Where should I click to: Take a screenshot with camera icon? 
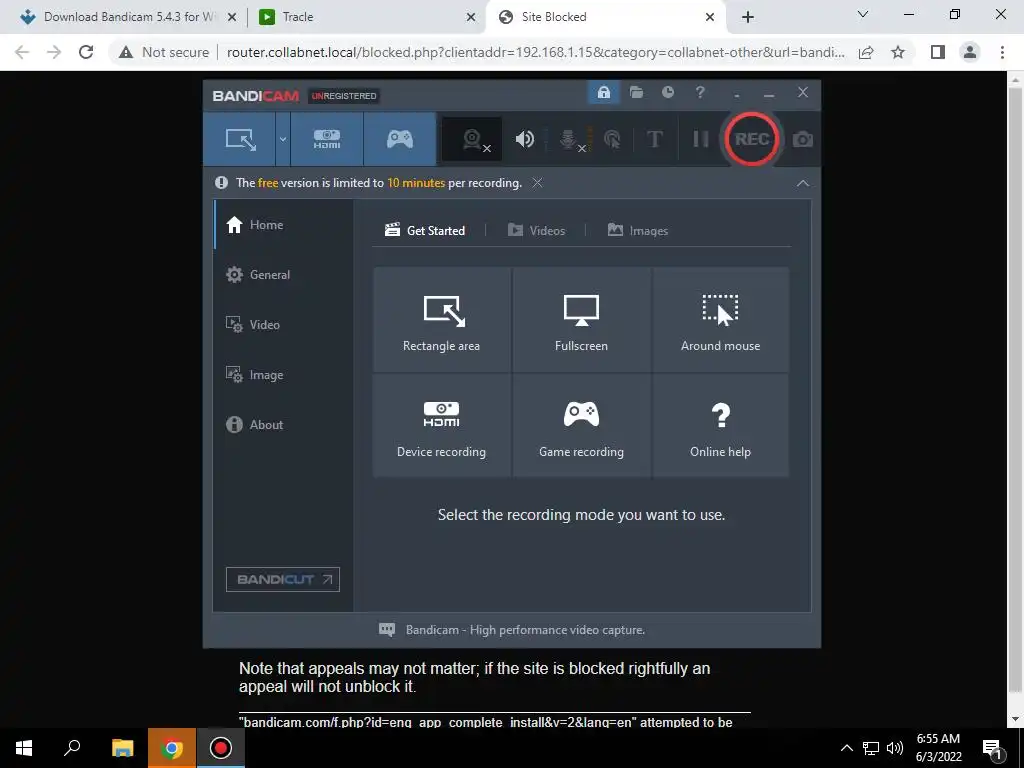803,139
